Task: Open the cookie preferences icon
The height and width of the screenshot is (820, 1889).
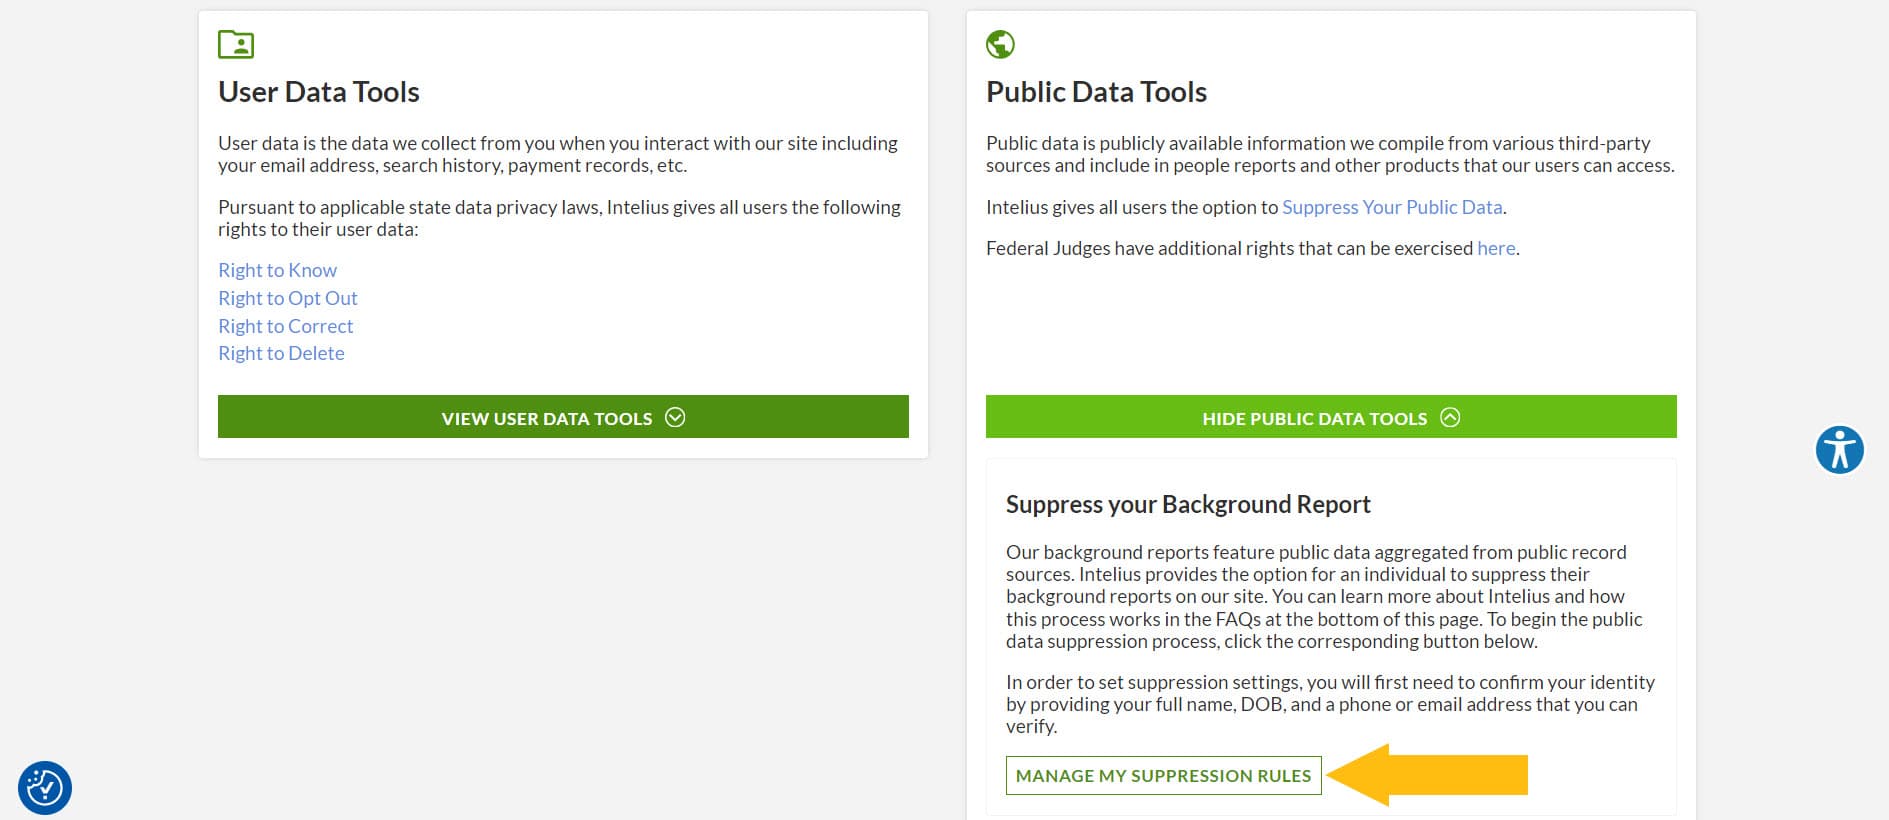Action: (x=45, y=788)
